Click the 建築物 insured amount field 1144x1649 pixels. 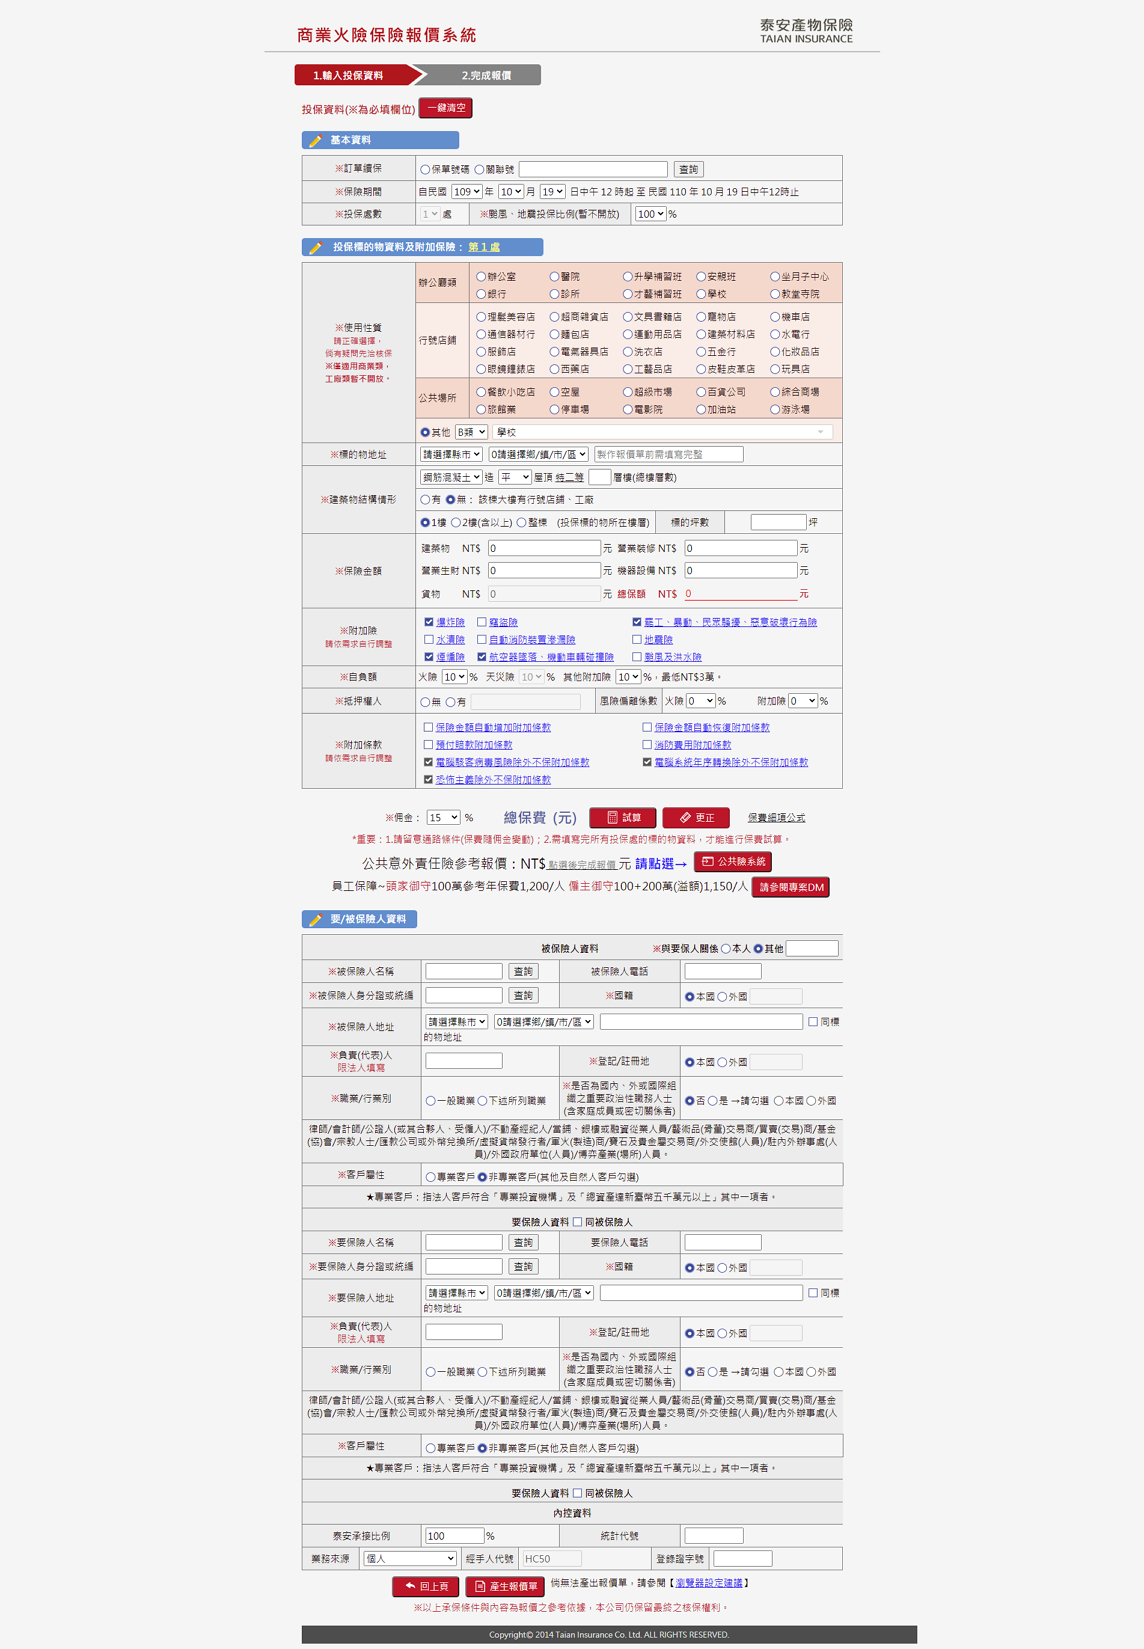(x=544, y=549)
